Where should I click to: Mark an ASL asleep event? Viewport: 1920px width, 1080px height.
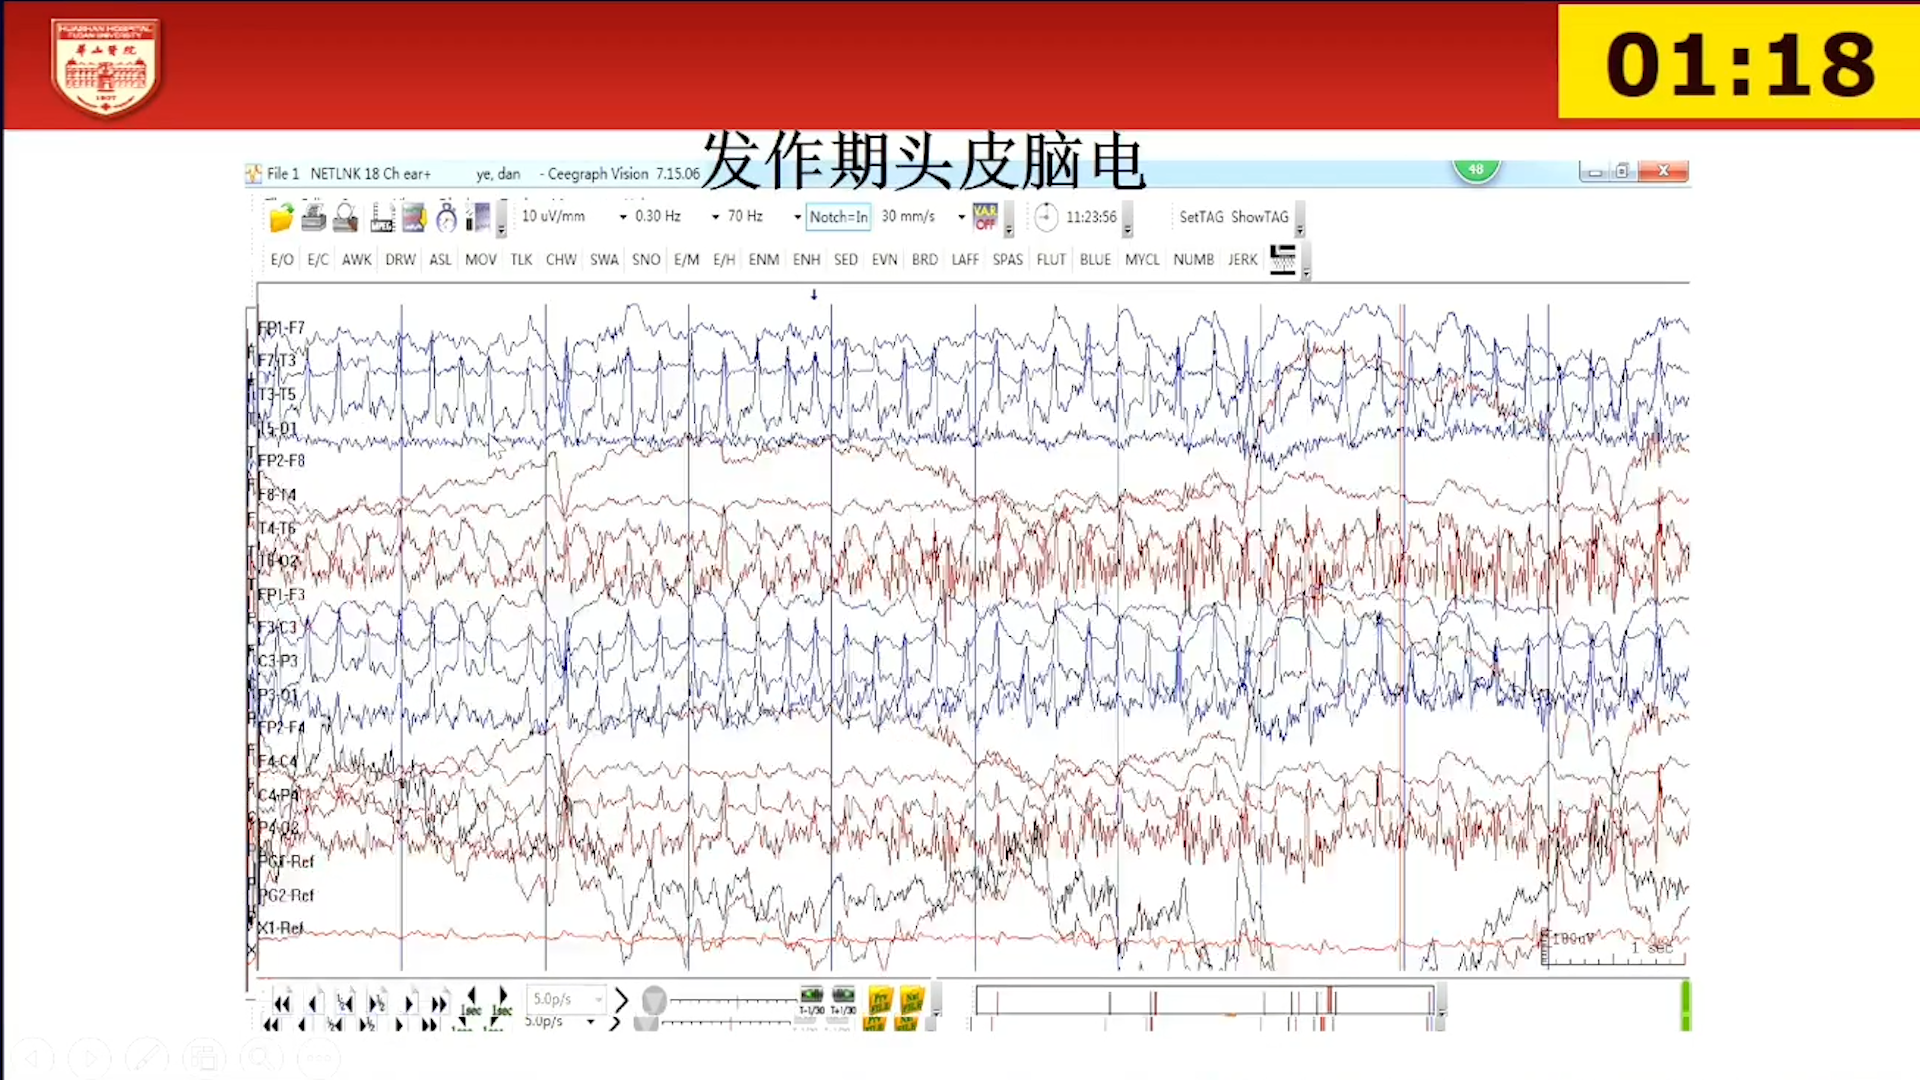click(x=440, y=259)
